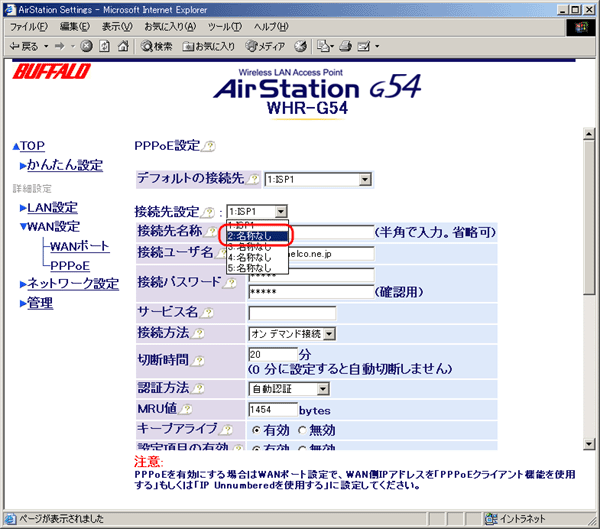Click the サービス名 input field
Screen dimensions: 600x529
click(x=292, y=313)
